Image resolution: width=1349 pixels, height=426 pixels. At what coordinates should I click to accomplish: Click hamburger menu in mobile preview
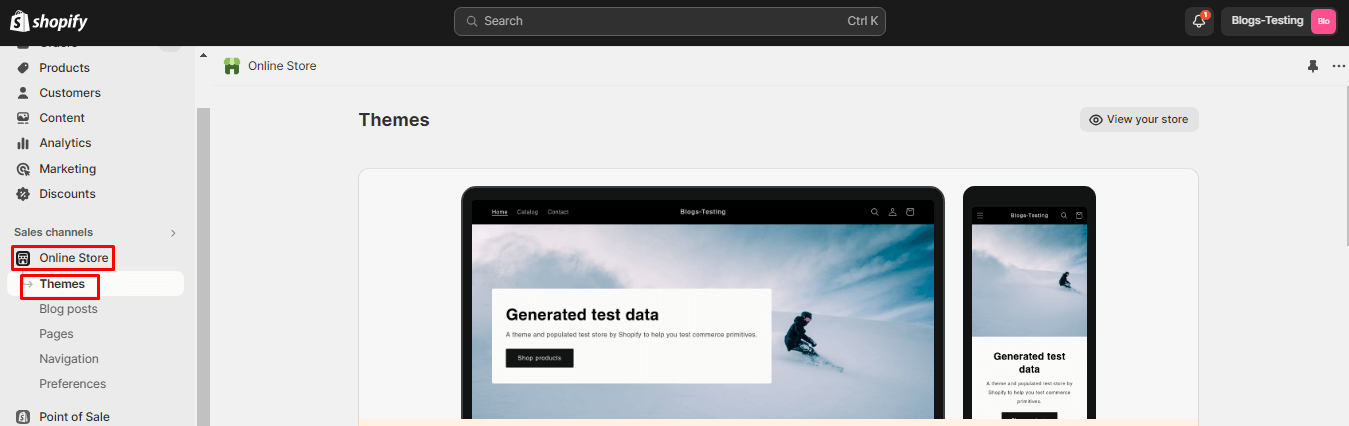pos(980,215)
